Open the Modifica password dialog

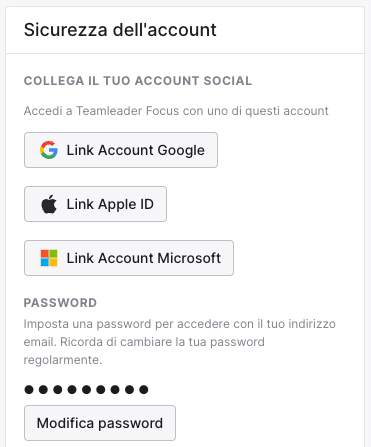(x=100, y=423)
